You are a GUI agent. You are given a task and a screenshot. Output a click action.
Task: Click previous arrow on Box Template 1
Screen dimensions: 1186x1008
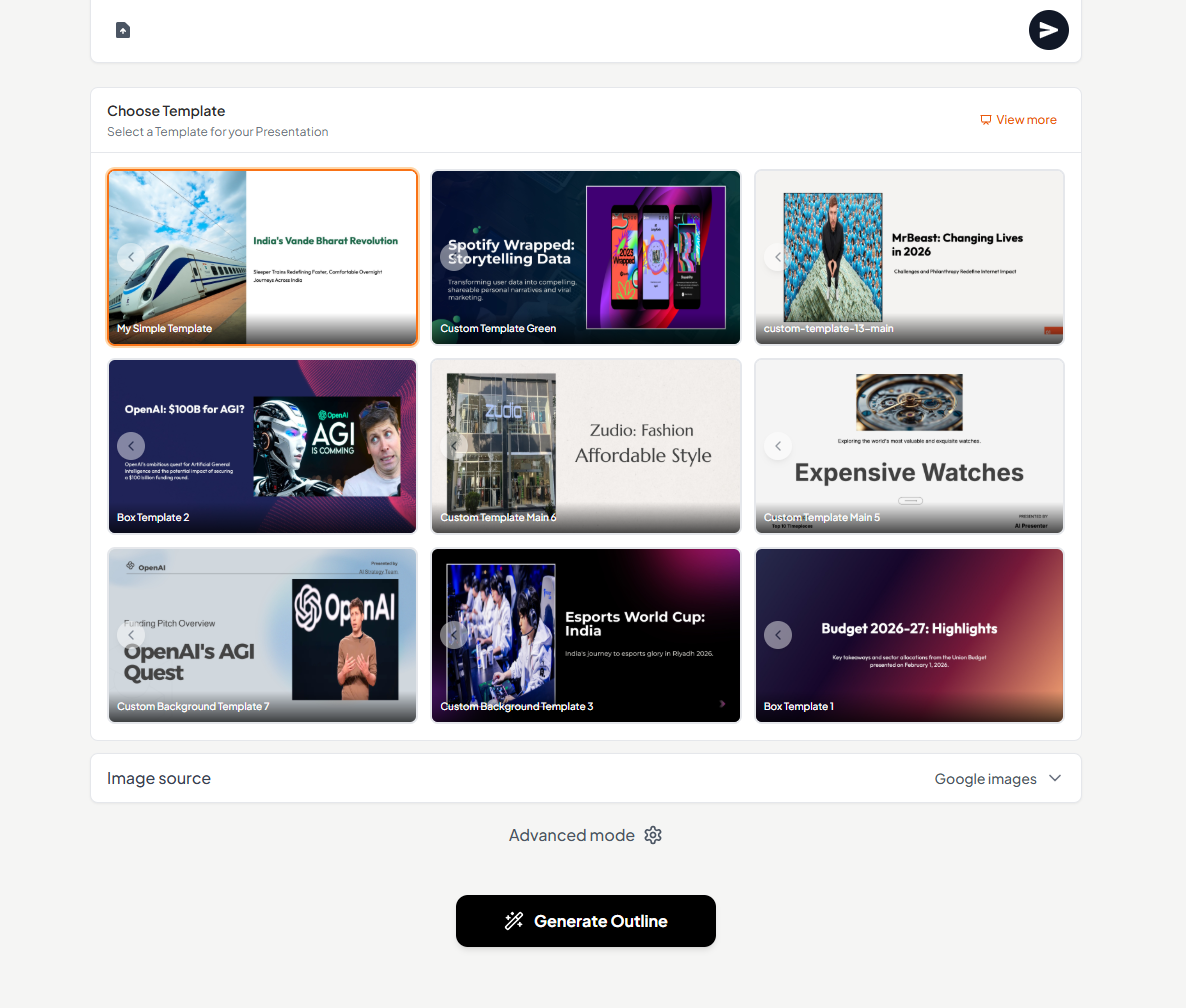tap(778, 635)
